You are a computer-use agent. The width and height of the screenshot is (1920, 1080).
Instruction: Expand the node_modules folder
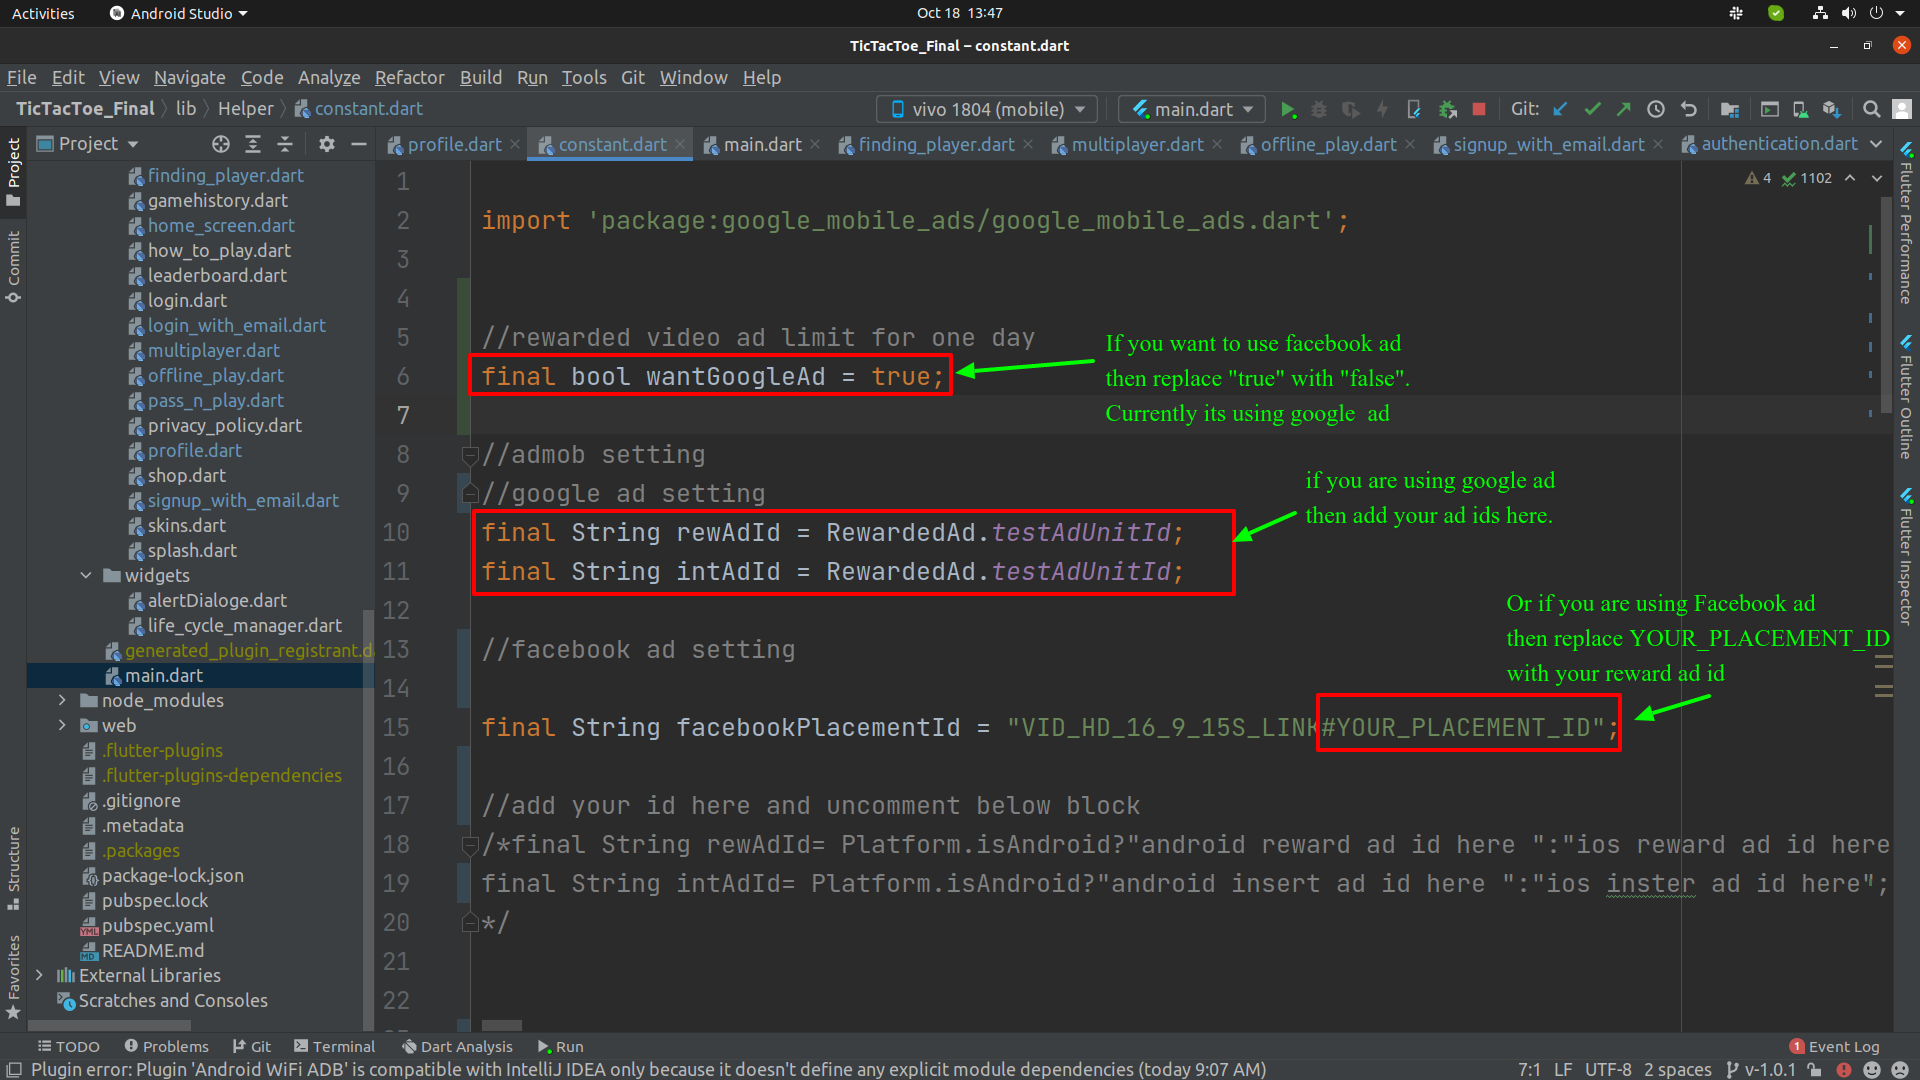62,700
